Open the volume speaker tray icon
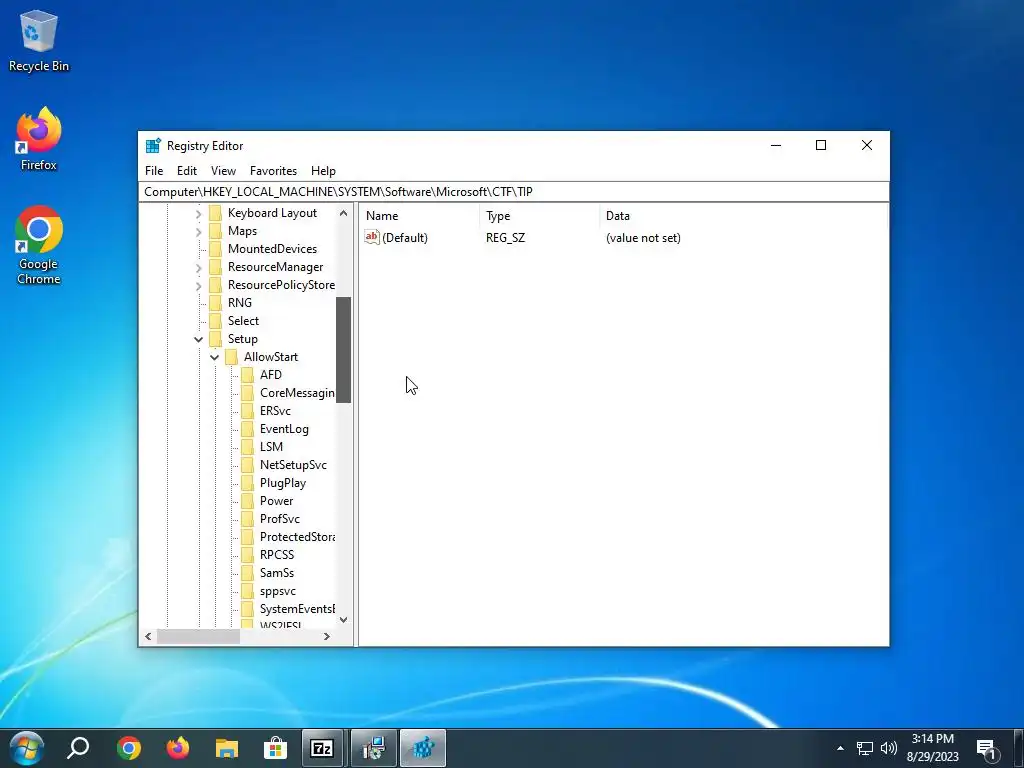Viewport: 1024px width, 768px height. coord(889,748)
